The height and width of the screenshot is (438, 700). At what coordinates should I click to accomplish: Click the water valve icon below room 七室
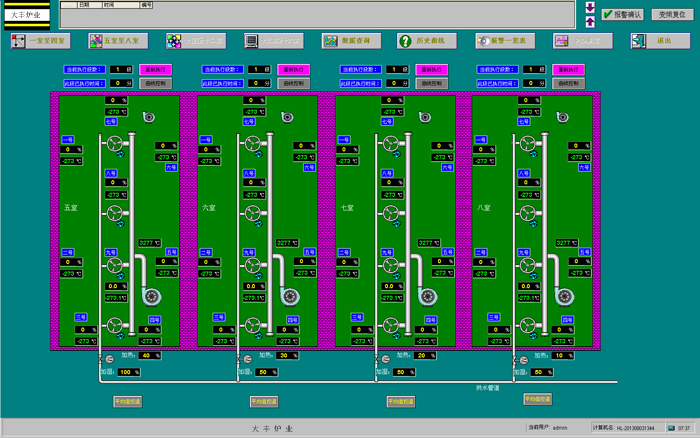click(383, 359)
